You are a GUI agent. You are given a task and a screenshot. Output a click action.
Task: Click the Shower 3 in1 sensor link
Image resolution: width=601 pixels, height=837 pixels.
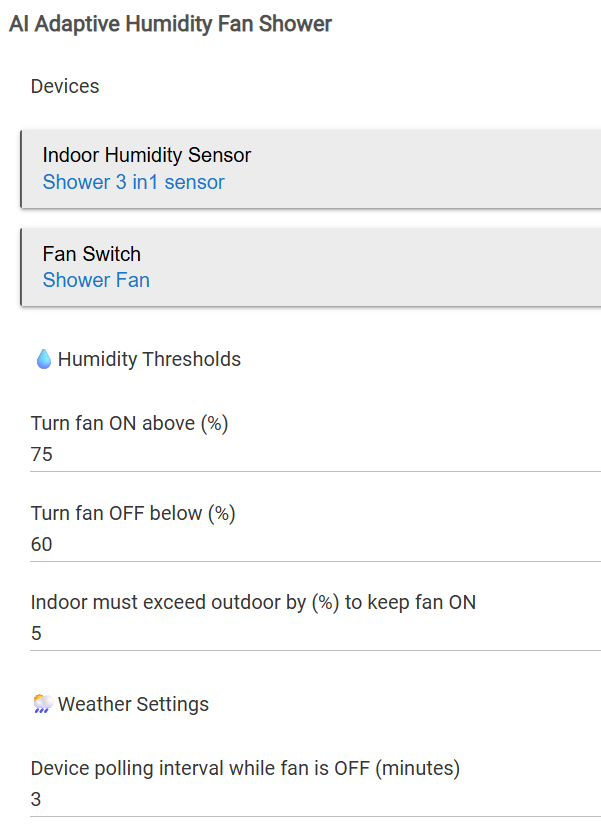tap(133, 182)
